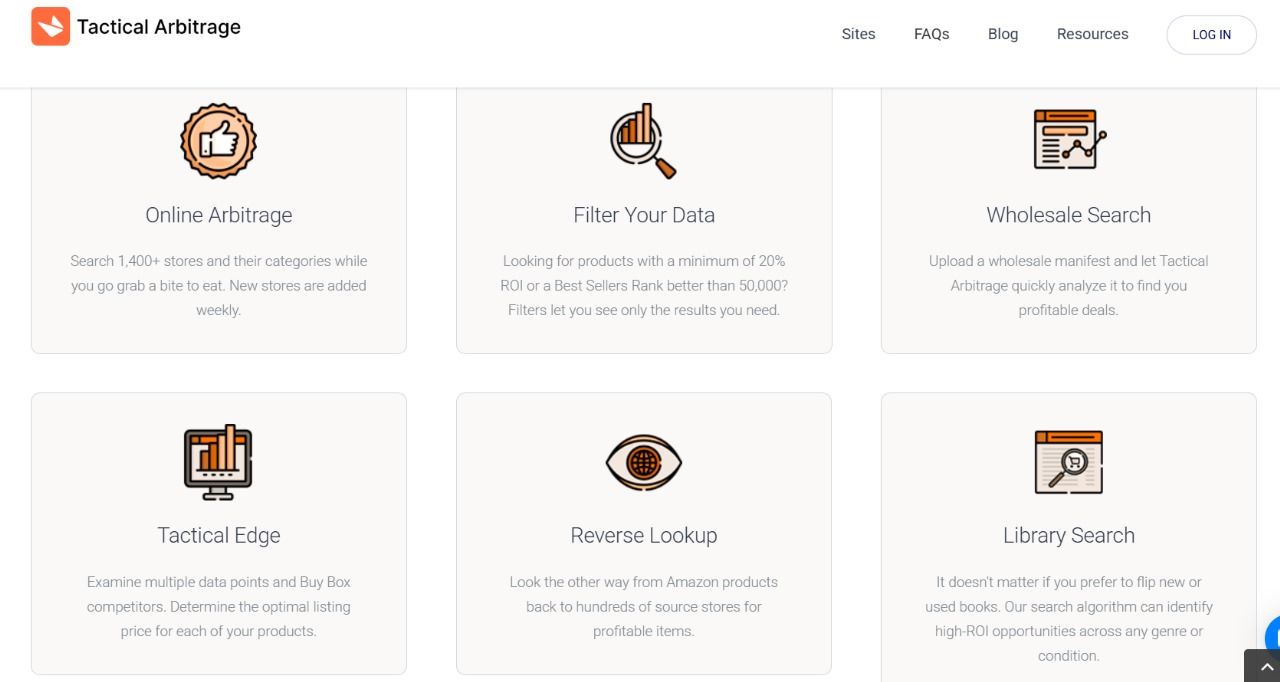Screen dimensions: 1280x682
Task: Open the FAQs navigation link
Action: pos(931,34)
